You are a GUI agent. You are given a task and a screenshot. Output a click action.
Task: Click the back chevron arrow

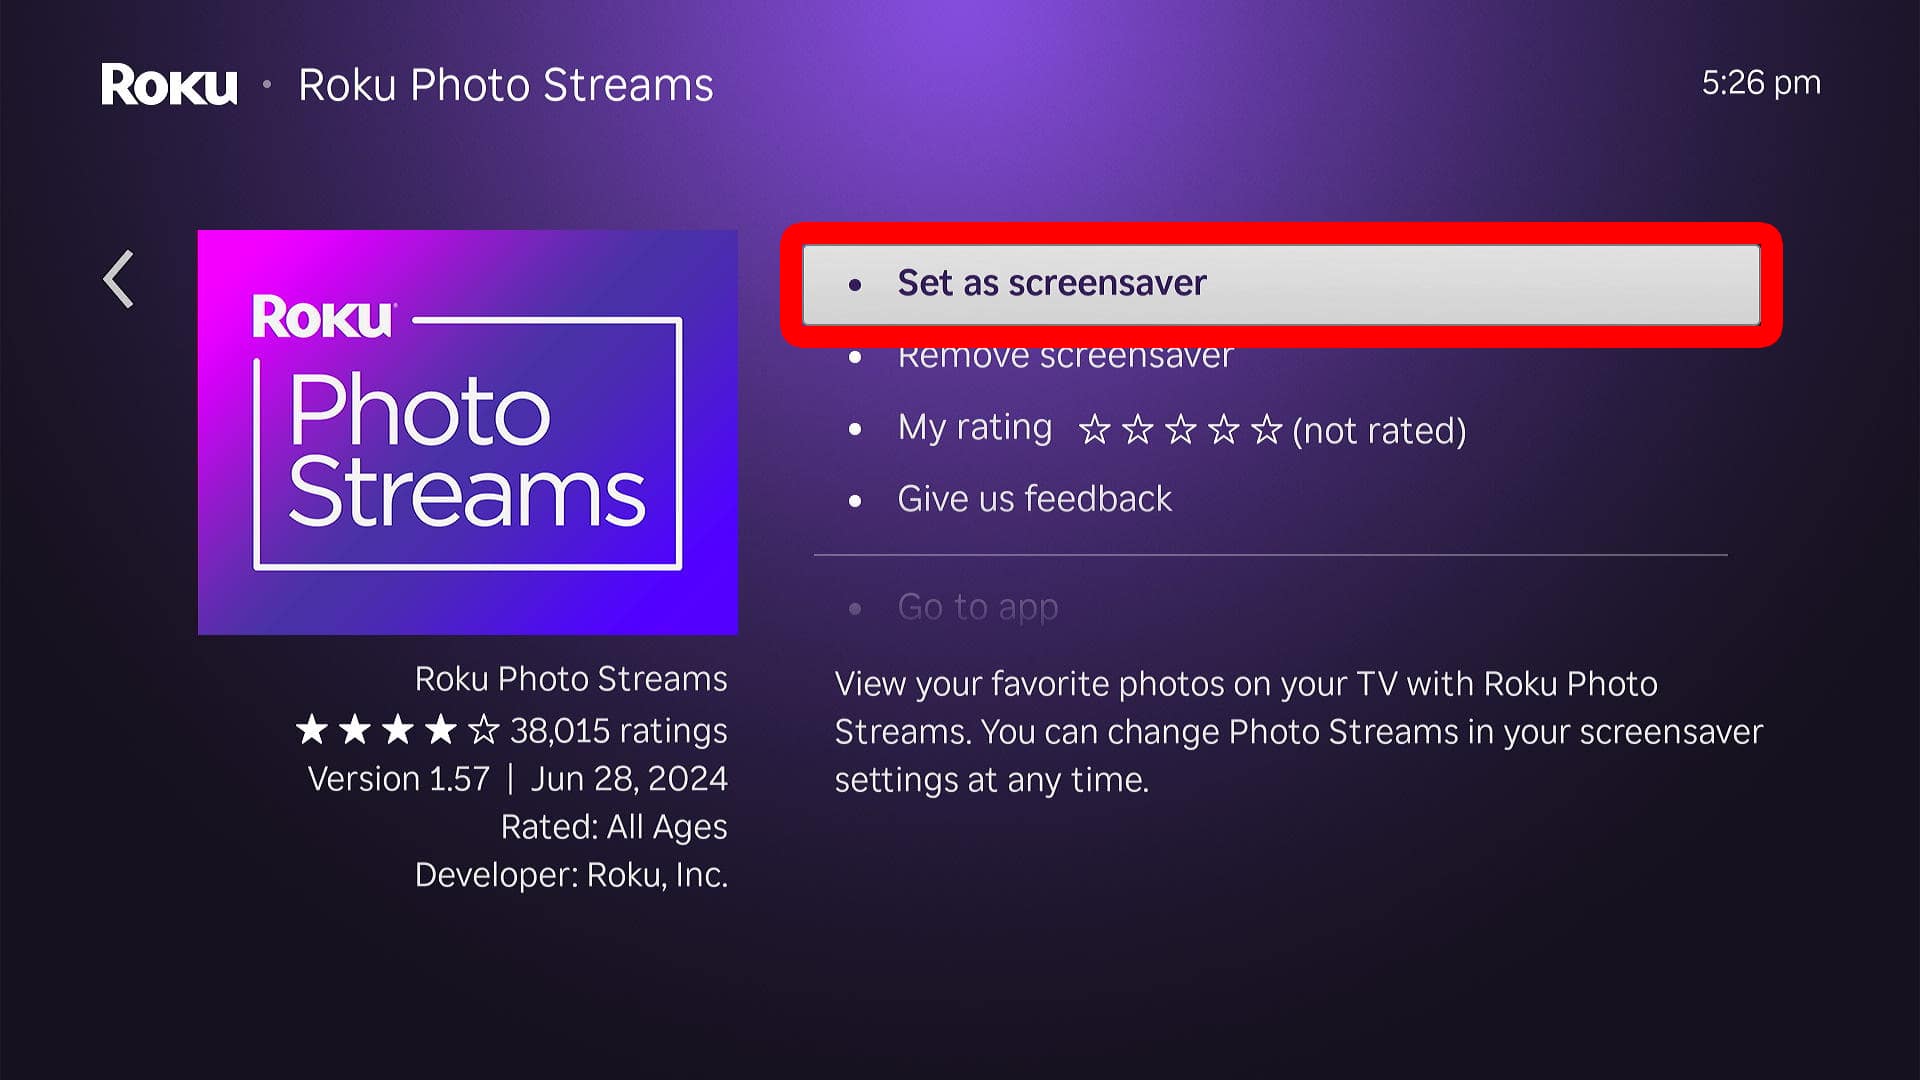tap(119, 279)
